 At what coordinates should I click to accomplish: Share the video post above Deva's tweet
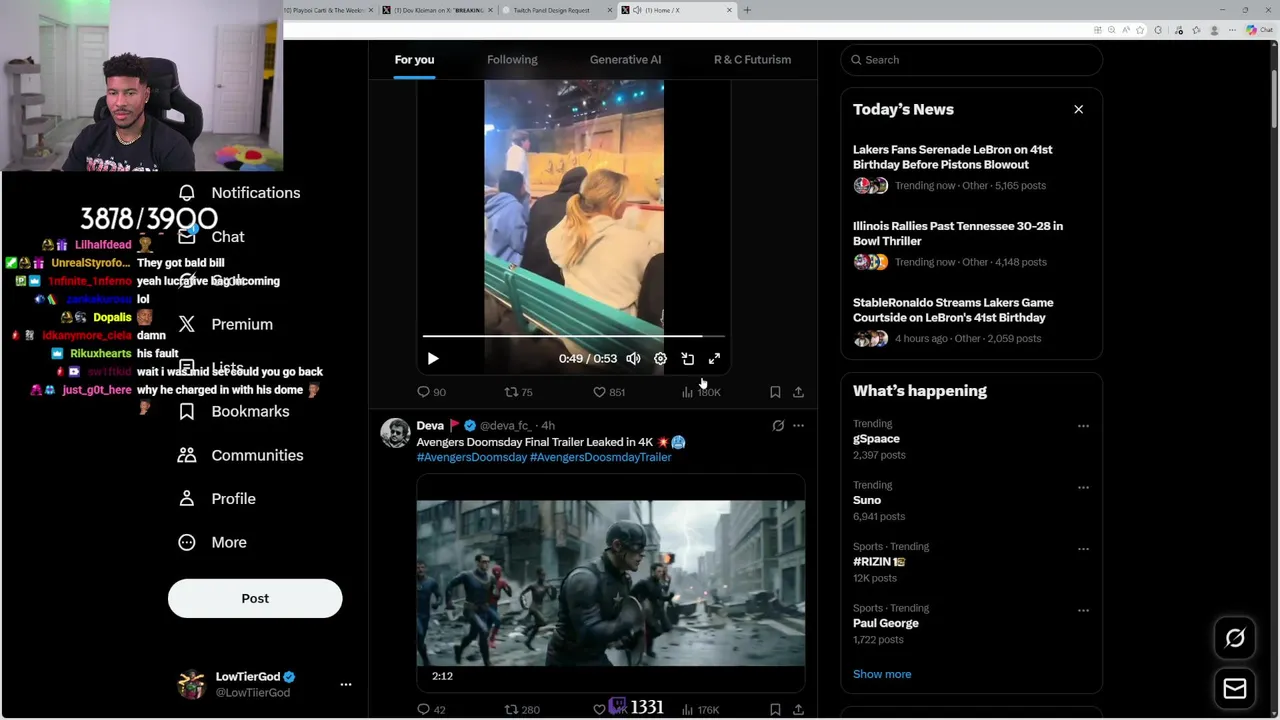click(x=798, y=392)
